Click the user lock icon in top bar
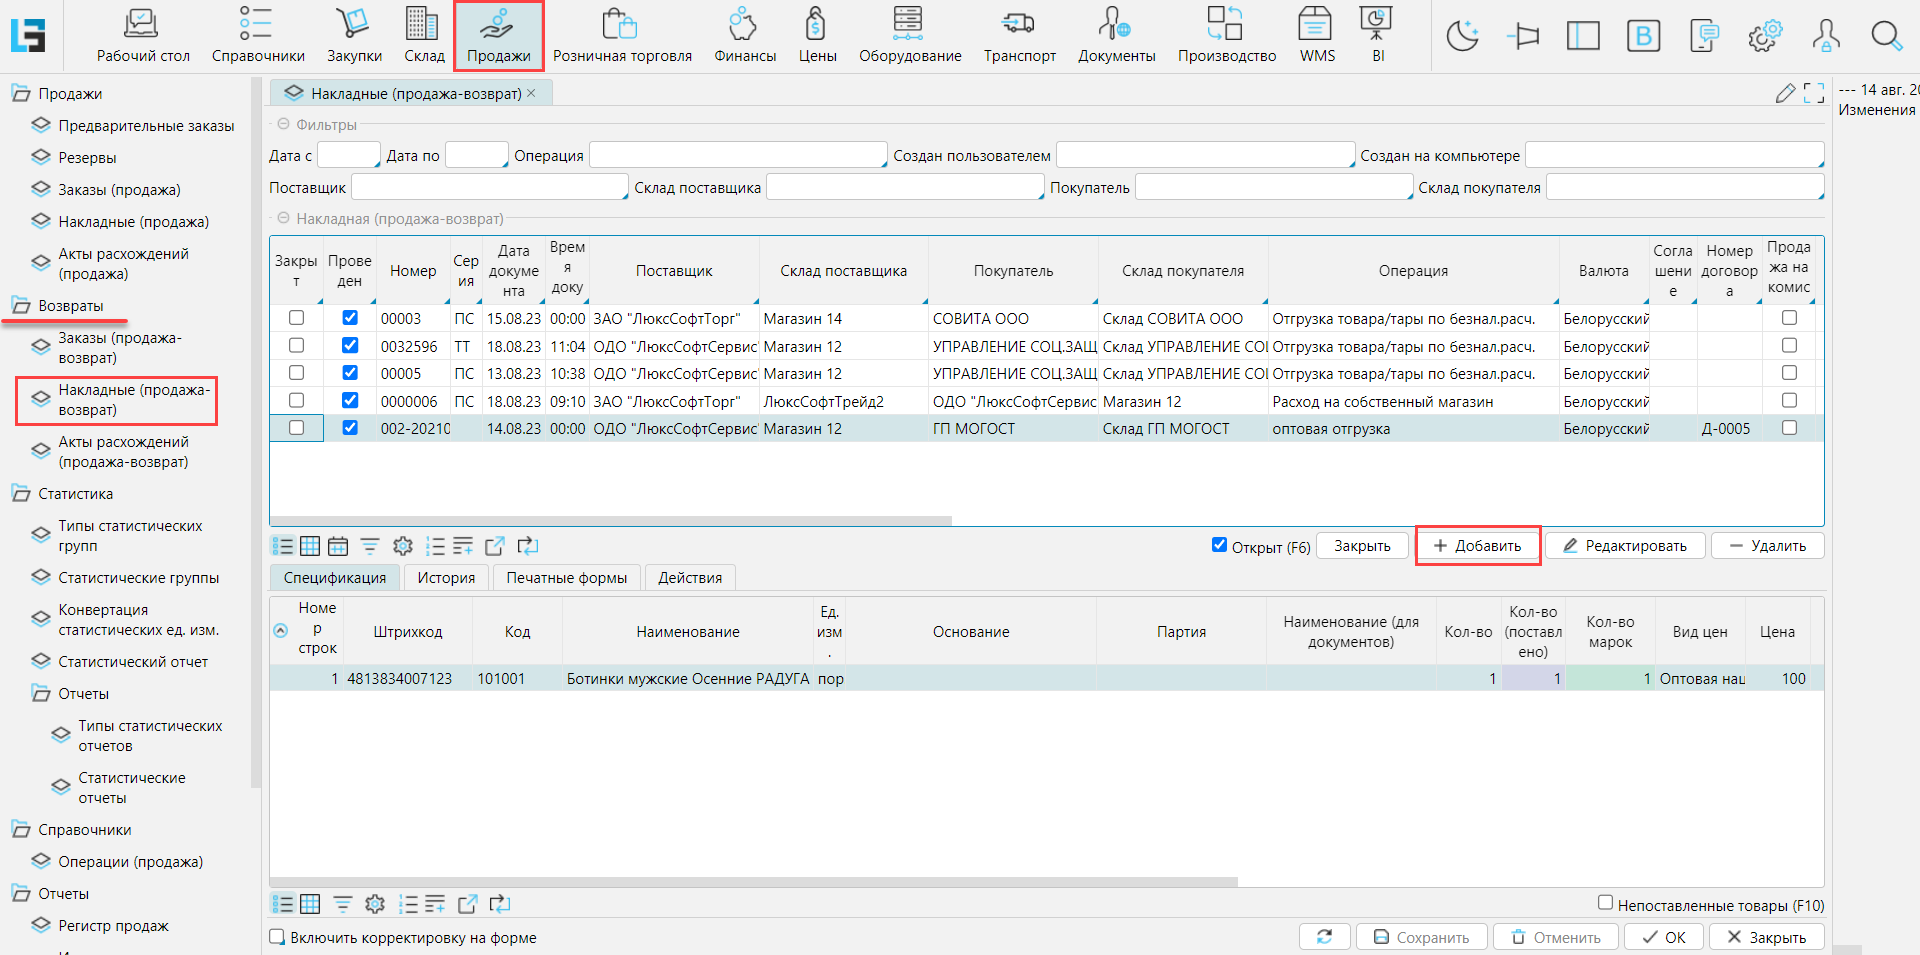The height and width of the screenshot is (955, 1920). click(1825, 36)
